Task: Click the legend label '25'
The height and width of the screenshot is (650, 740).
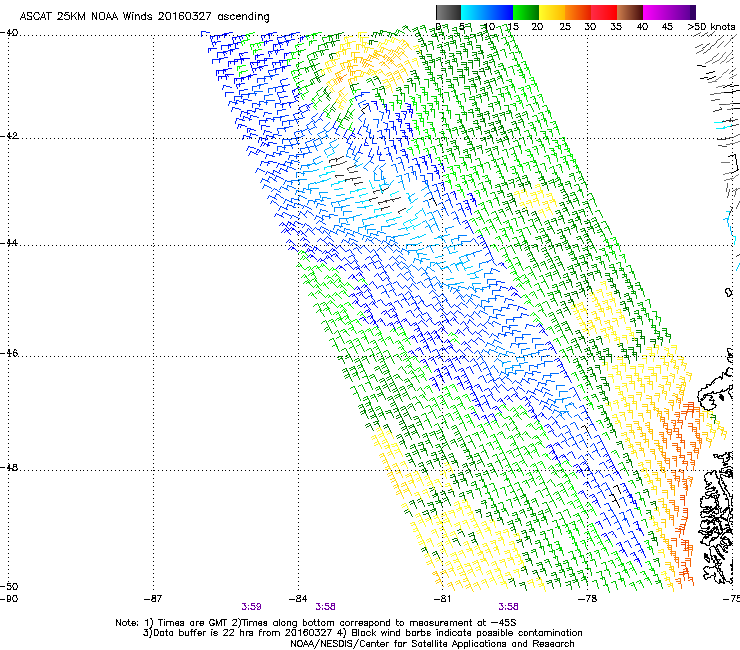Action: click(565, 27)
